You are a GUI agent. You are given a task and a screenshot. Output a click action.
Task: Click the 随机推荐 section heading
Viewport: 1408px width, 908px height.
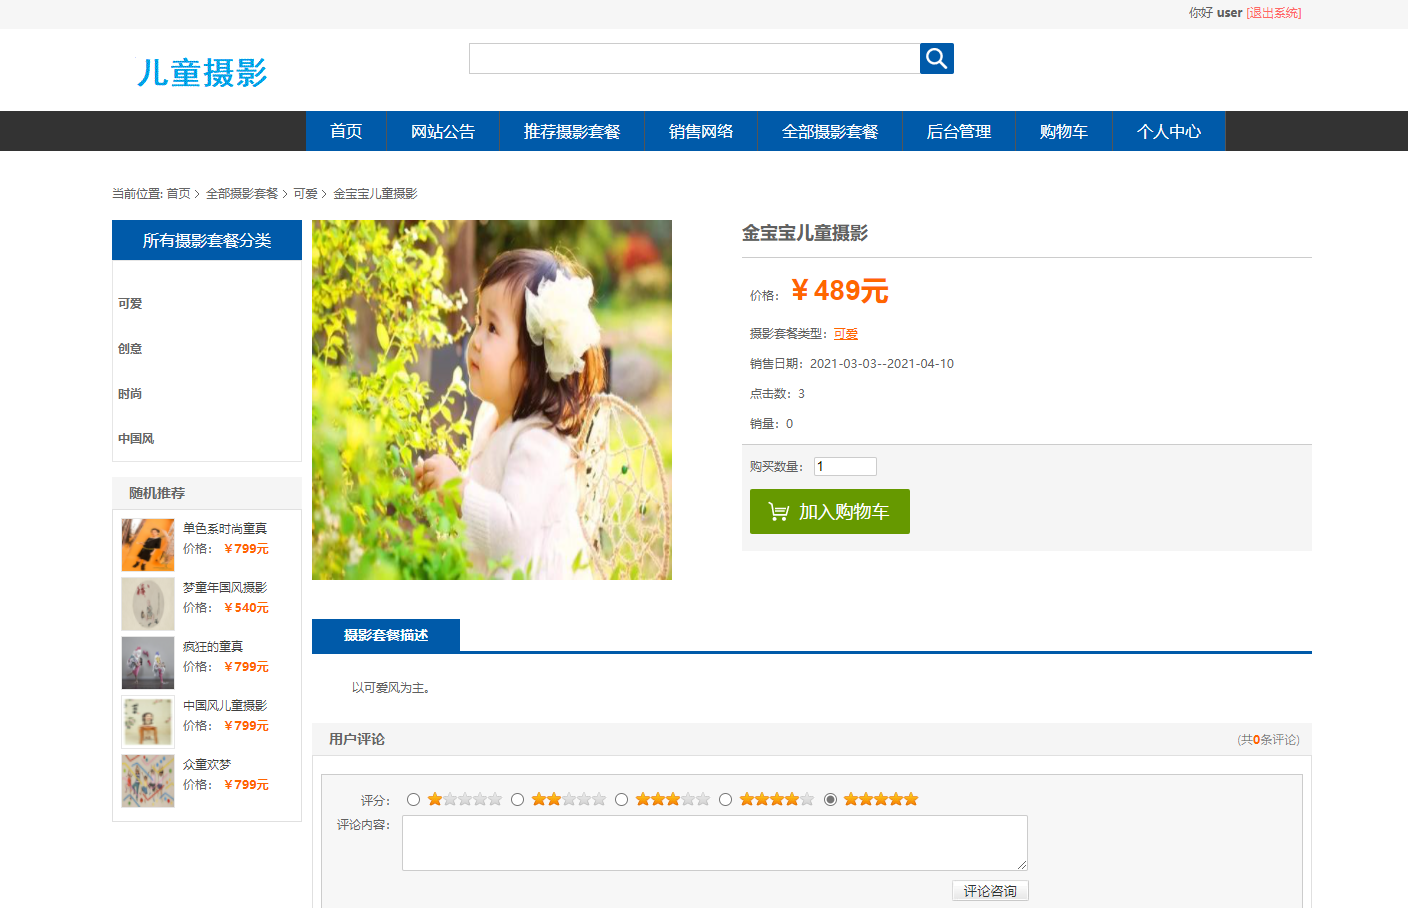(157, 493)
